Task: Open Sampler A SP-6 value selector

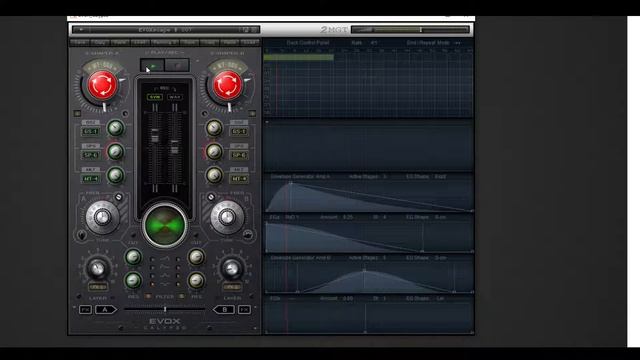Action: (91, 155)
